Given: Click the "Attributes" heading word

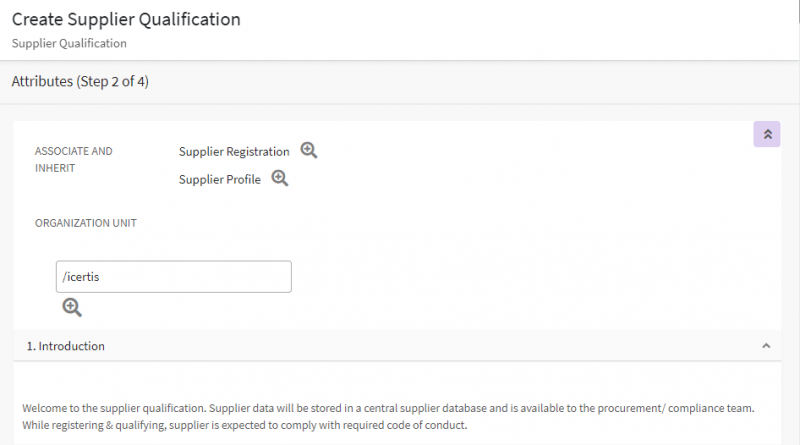Looking at the screenshot, I should [42, 82].
